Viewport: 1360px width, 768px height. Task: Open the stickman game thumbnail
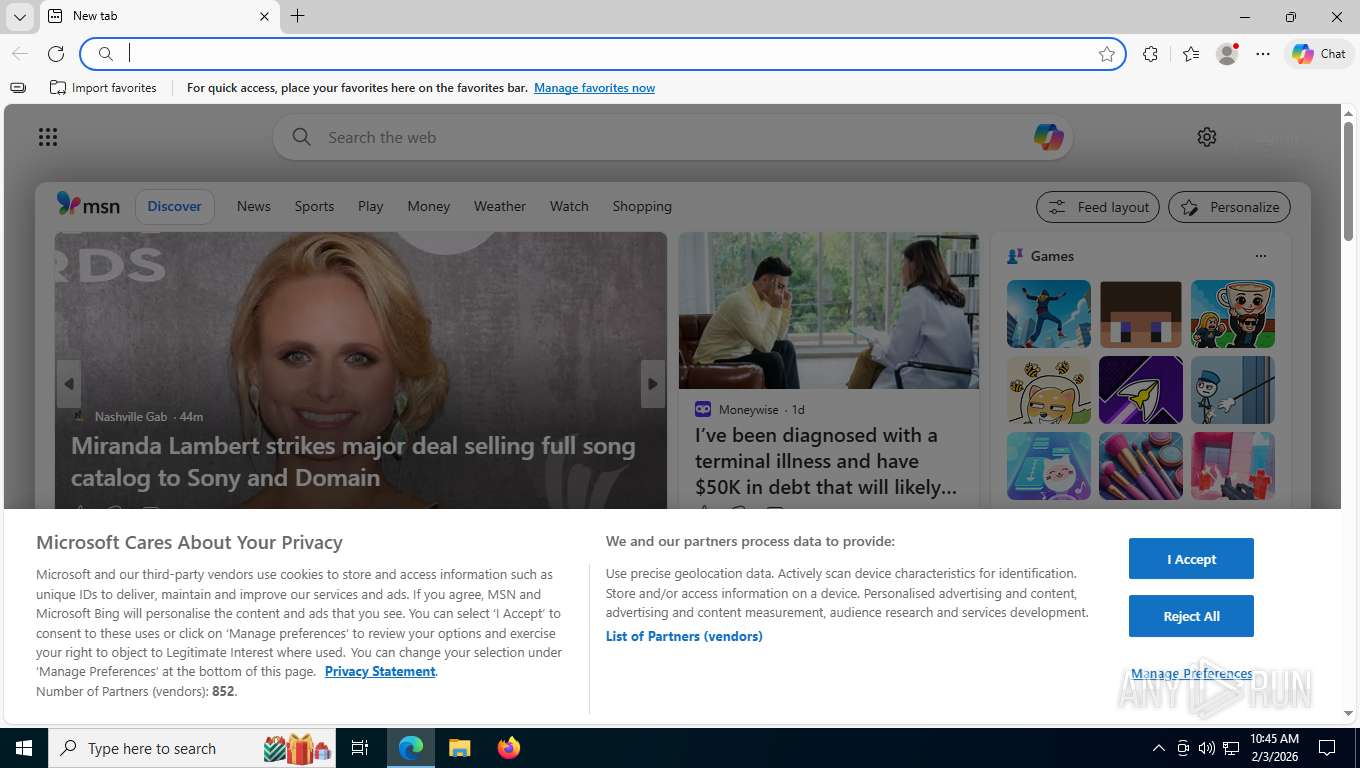(1233, 390)
